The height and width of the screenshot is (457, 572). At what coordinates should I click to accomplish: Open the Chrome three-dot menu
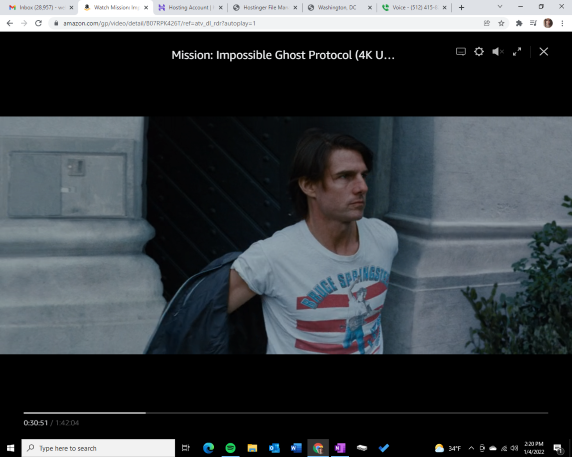562,23
